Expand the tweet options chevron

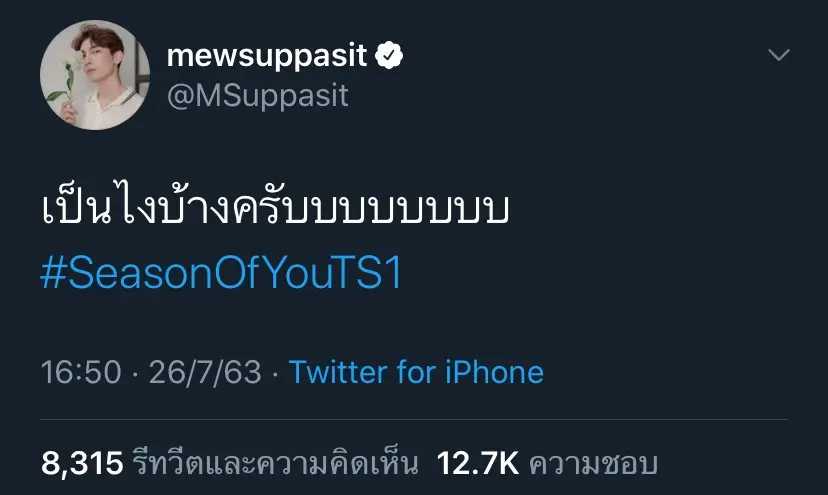click(x=779, y=56)
